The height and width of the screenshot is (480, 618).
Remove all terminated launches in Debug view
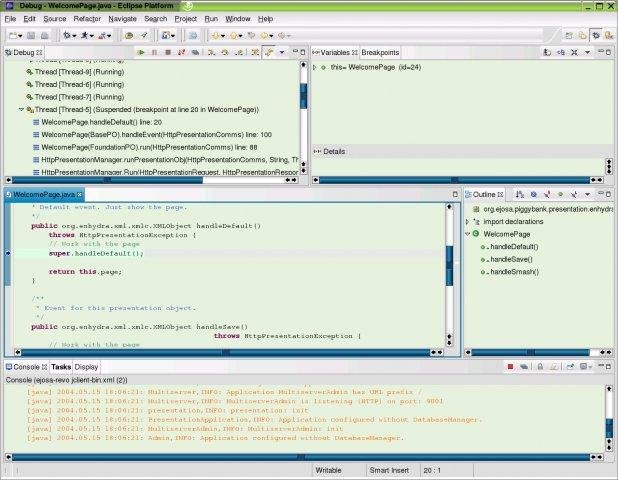195,52
